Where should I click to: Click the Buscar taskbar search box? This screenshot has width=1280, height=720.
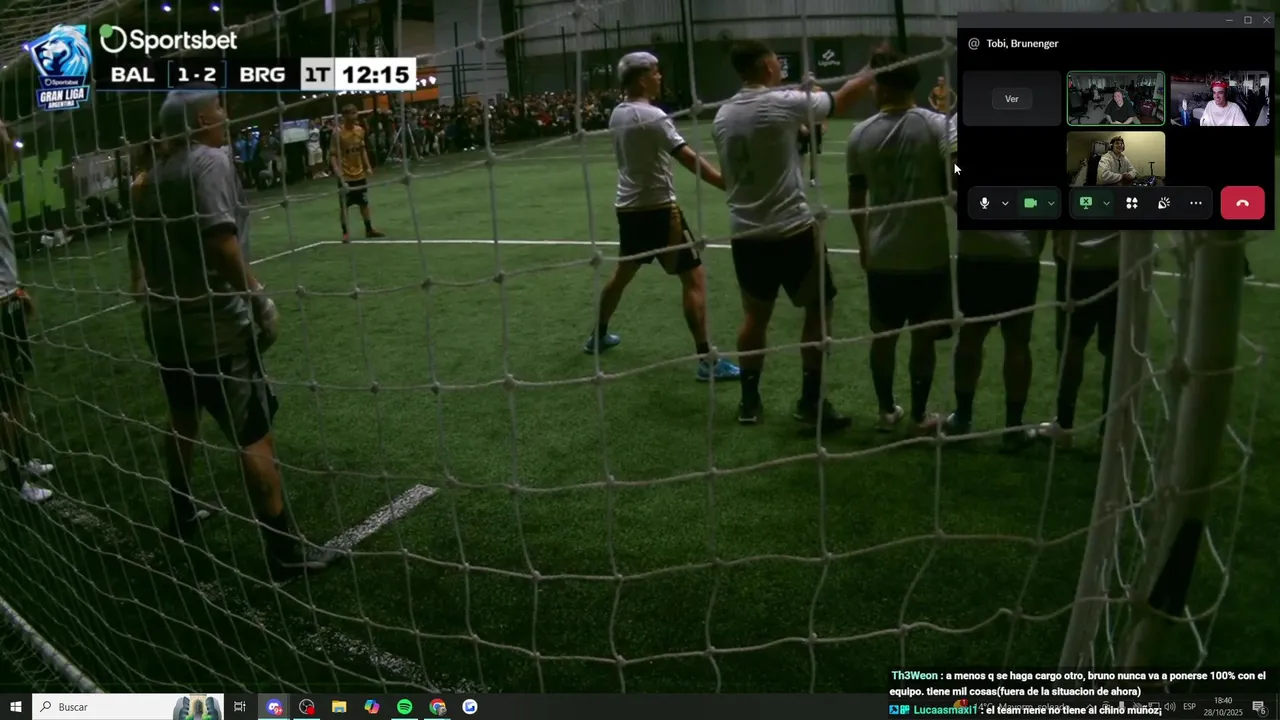127,707
